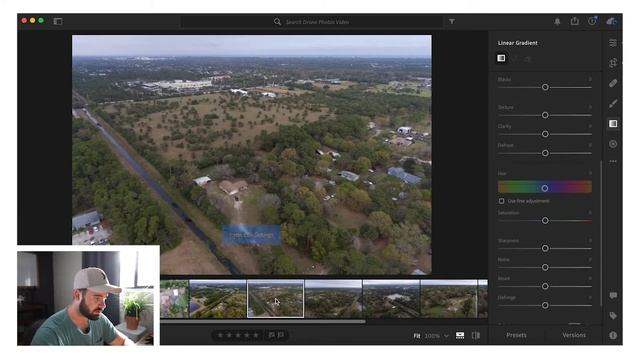Click the Fit zoom button
640x360 pixels.
(x=417, y=336)
